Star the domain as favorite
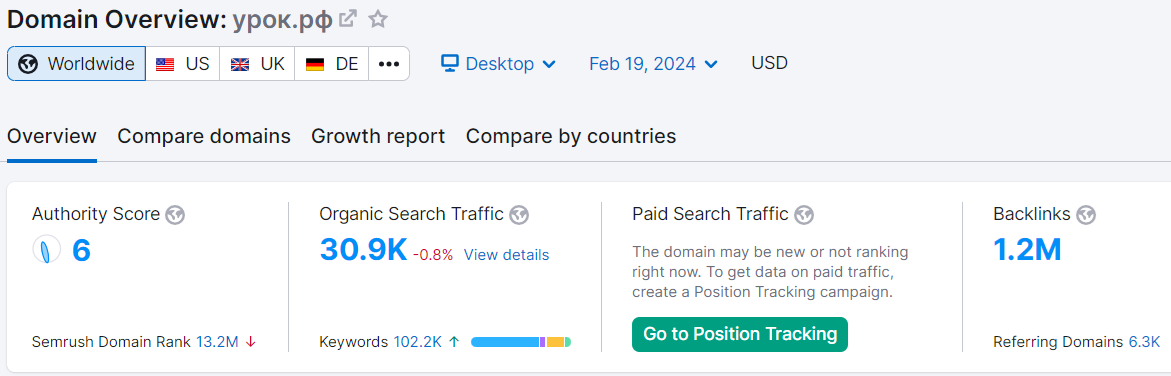This screenshot has height=376, width=1171. click(x=379, y=19)
